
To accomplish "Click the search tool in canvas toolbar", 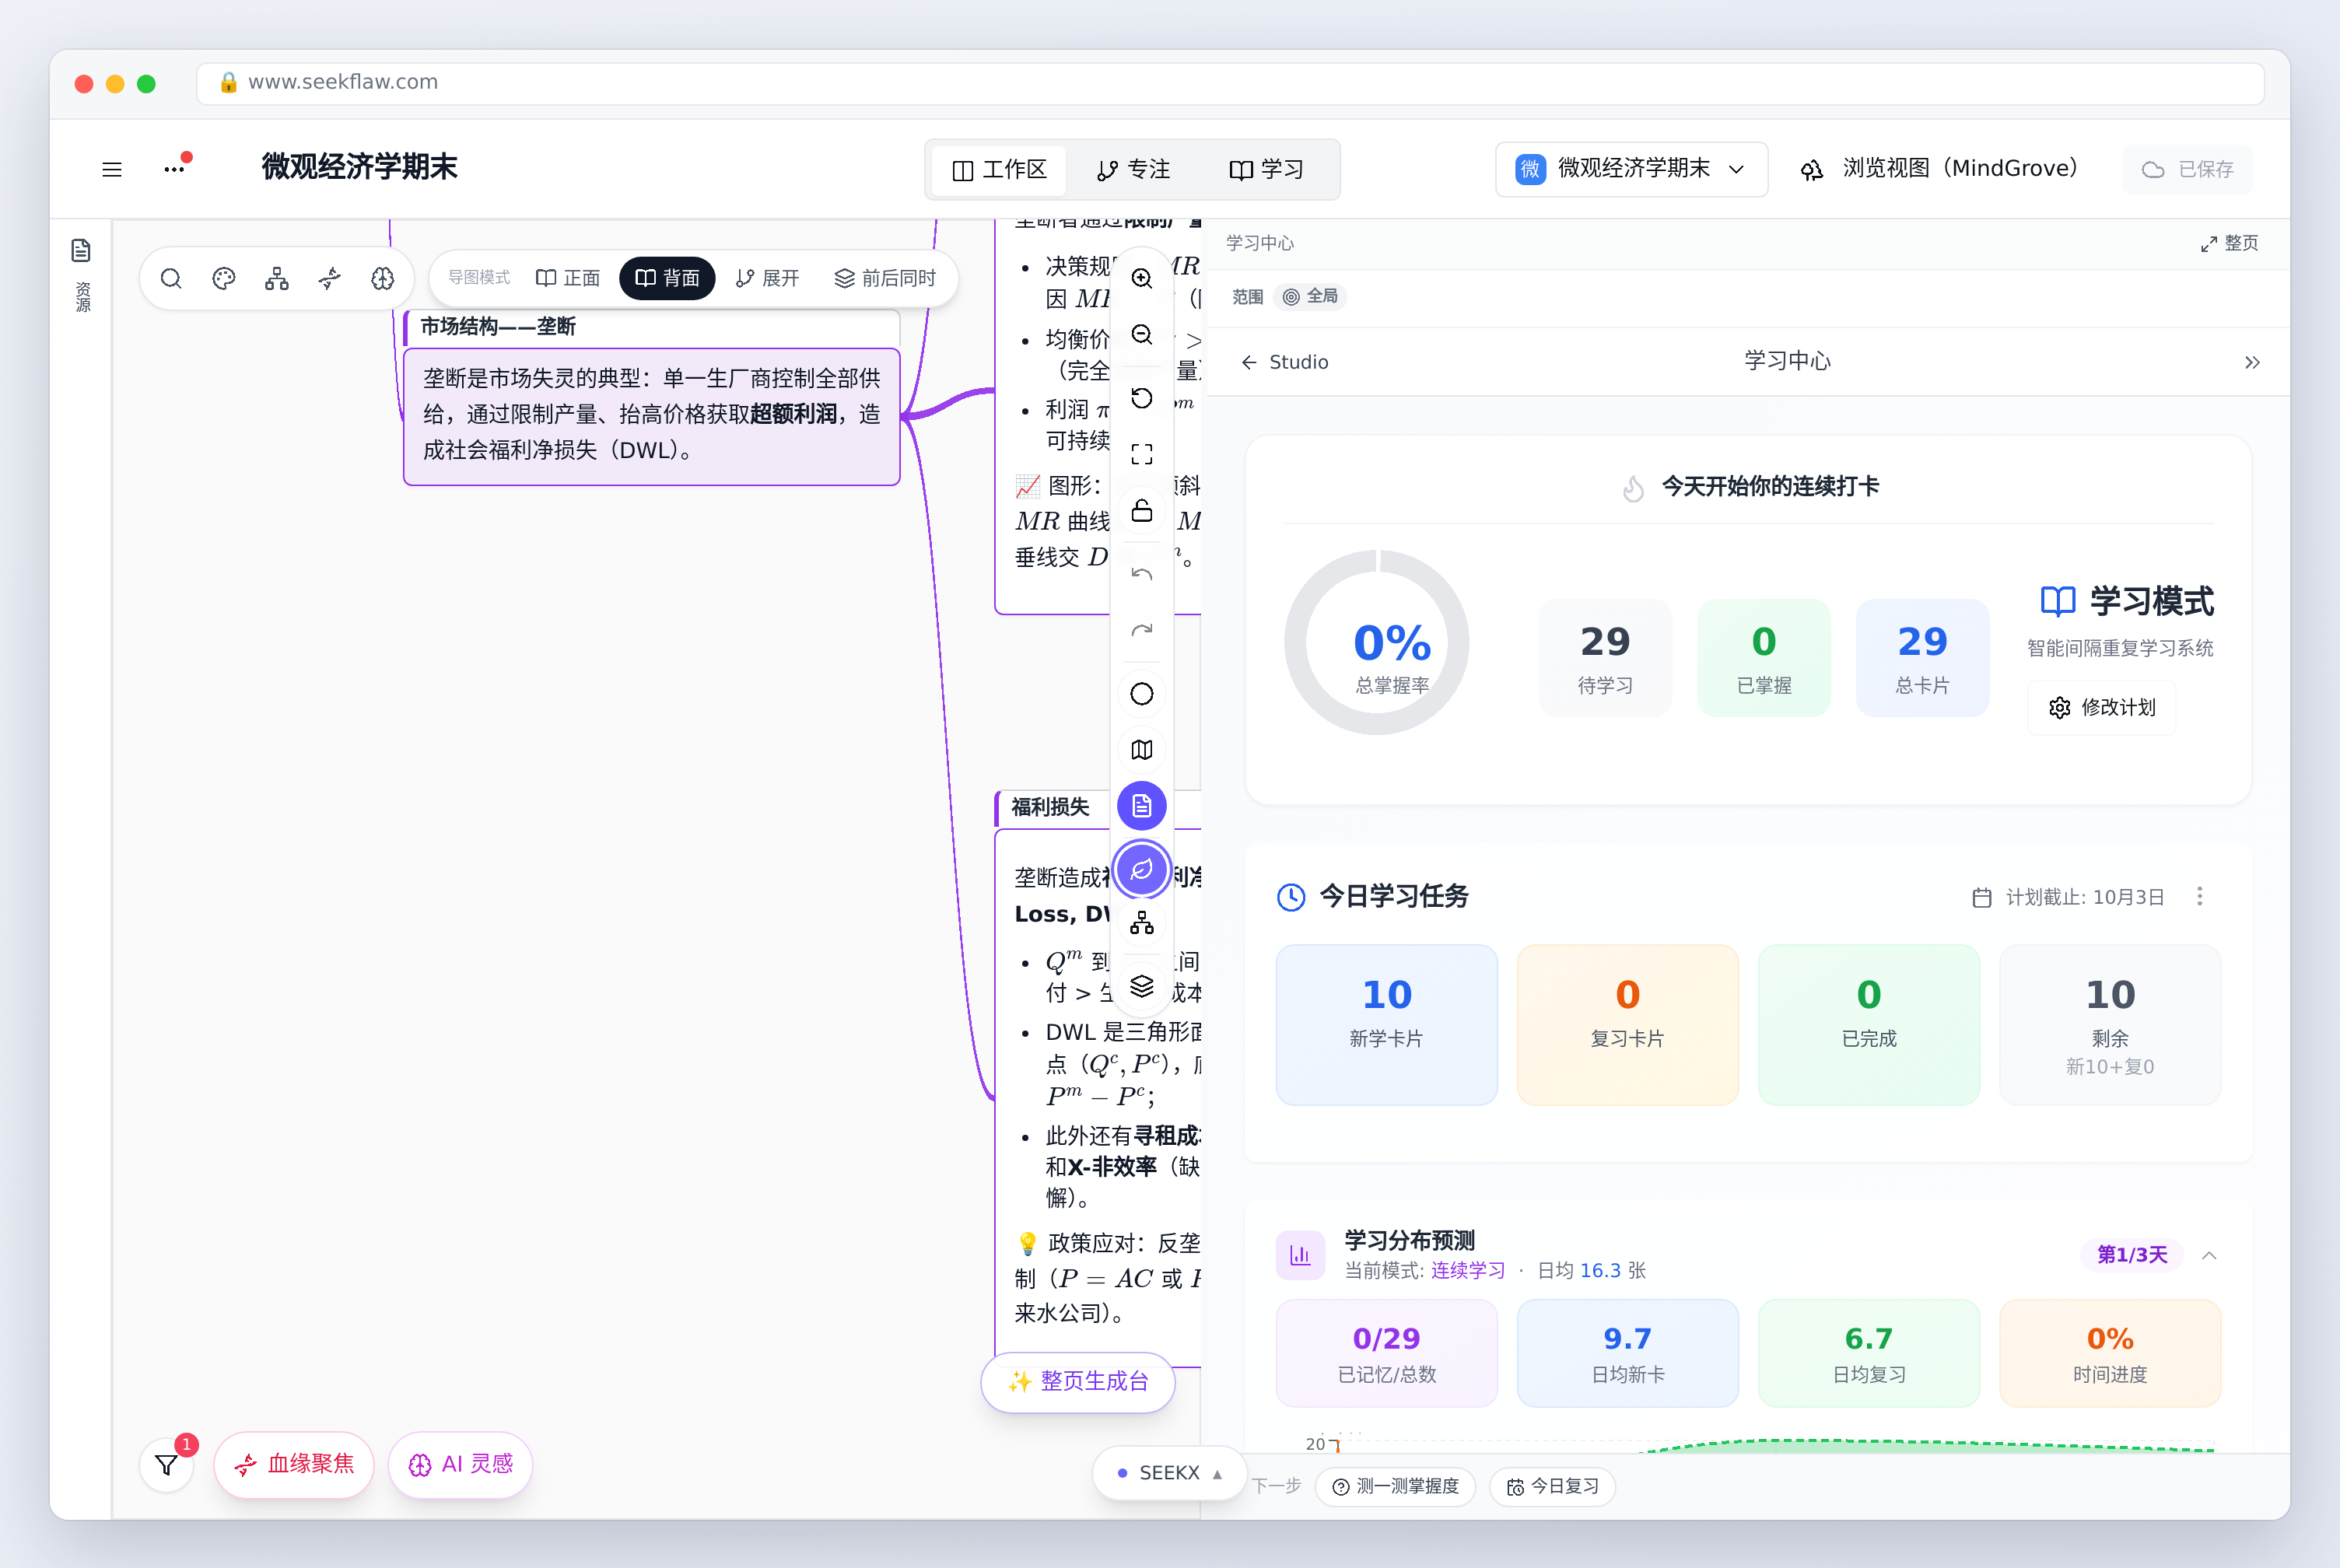I will pyautogui.click(x=171, y=278).
